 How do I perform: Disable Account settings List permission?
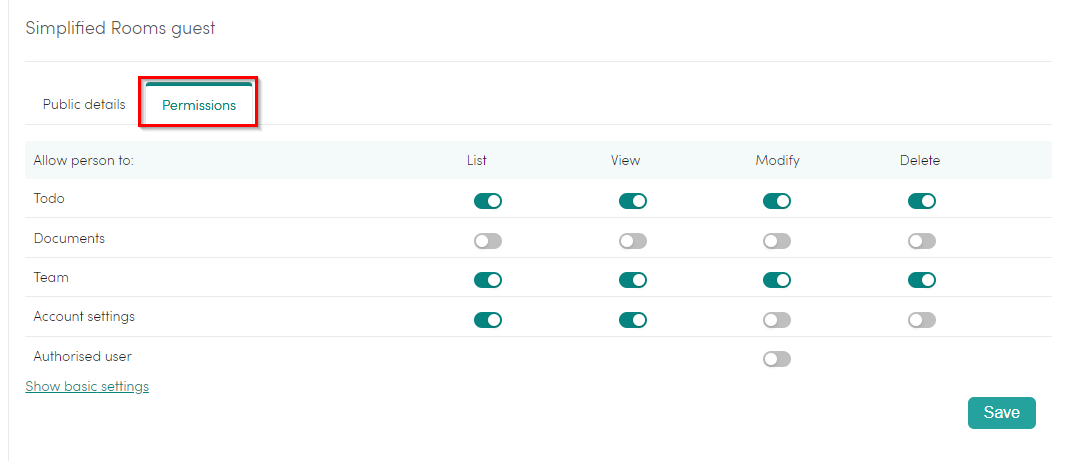488,320
